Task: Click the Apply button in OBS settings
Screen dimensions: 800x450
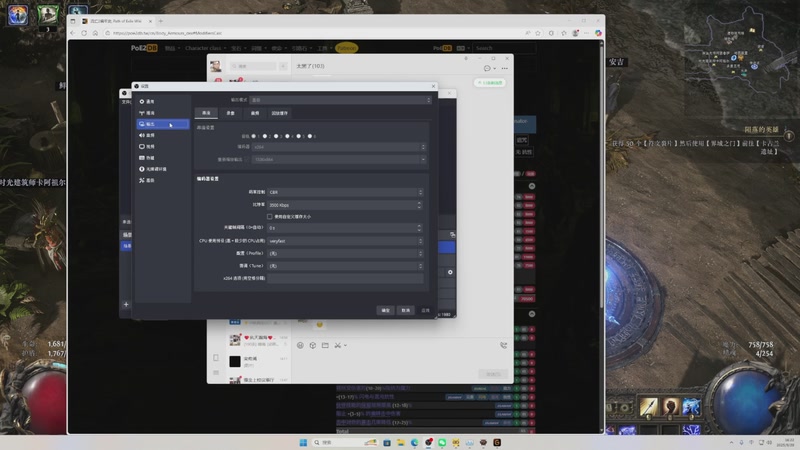Action: click(426, 310)
